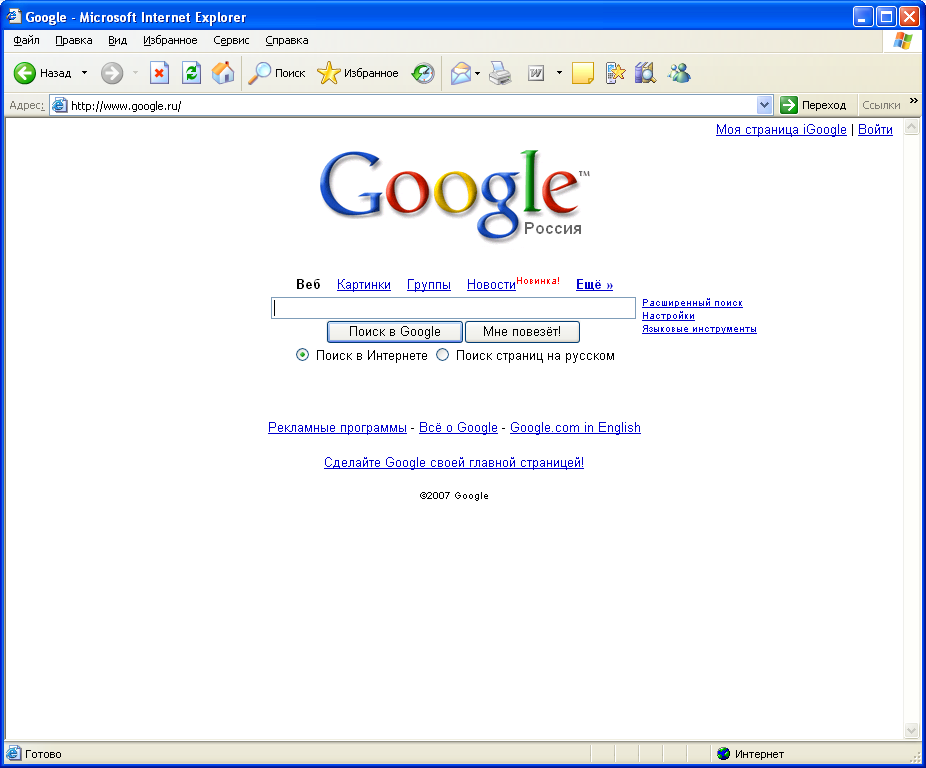Open 'Google.com in English' link
The image size is (926, 768).
coord(575,427)
